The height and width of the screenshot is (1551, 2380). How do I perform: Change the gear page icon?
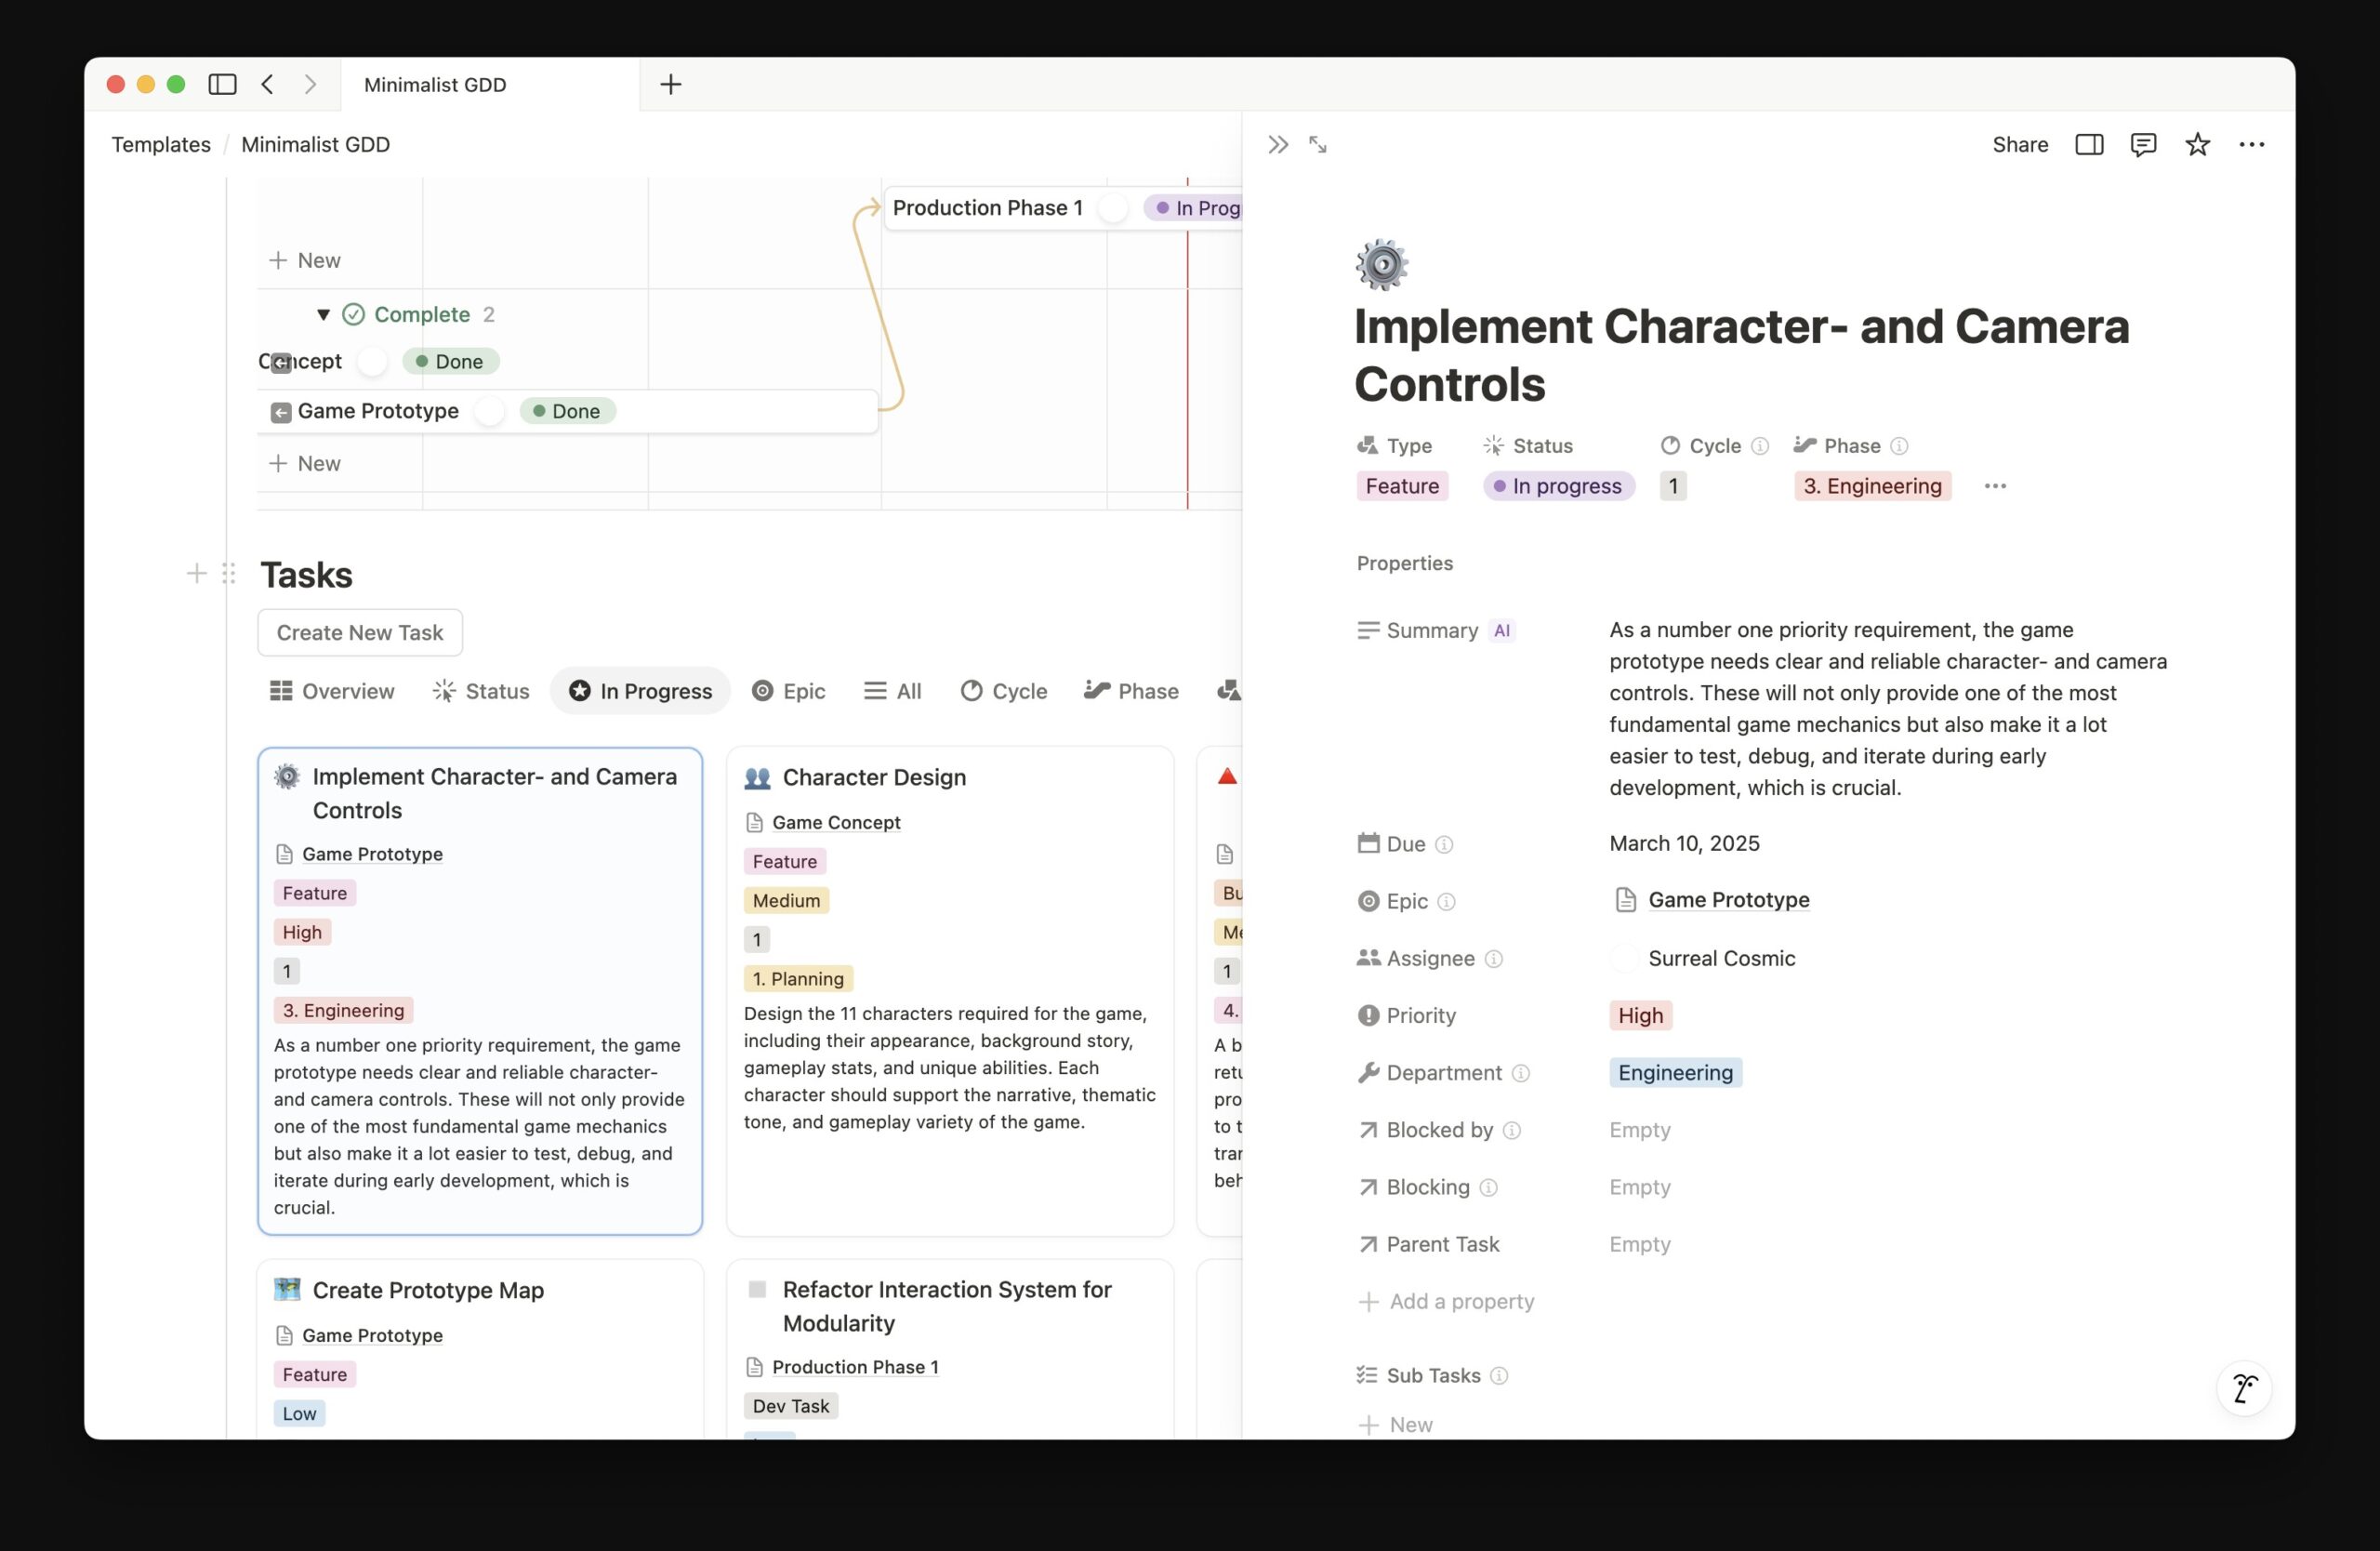click(1382, 265)
